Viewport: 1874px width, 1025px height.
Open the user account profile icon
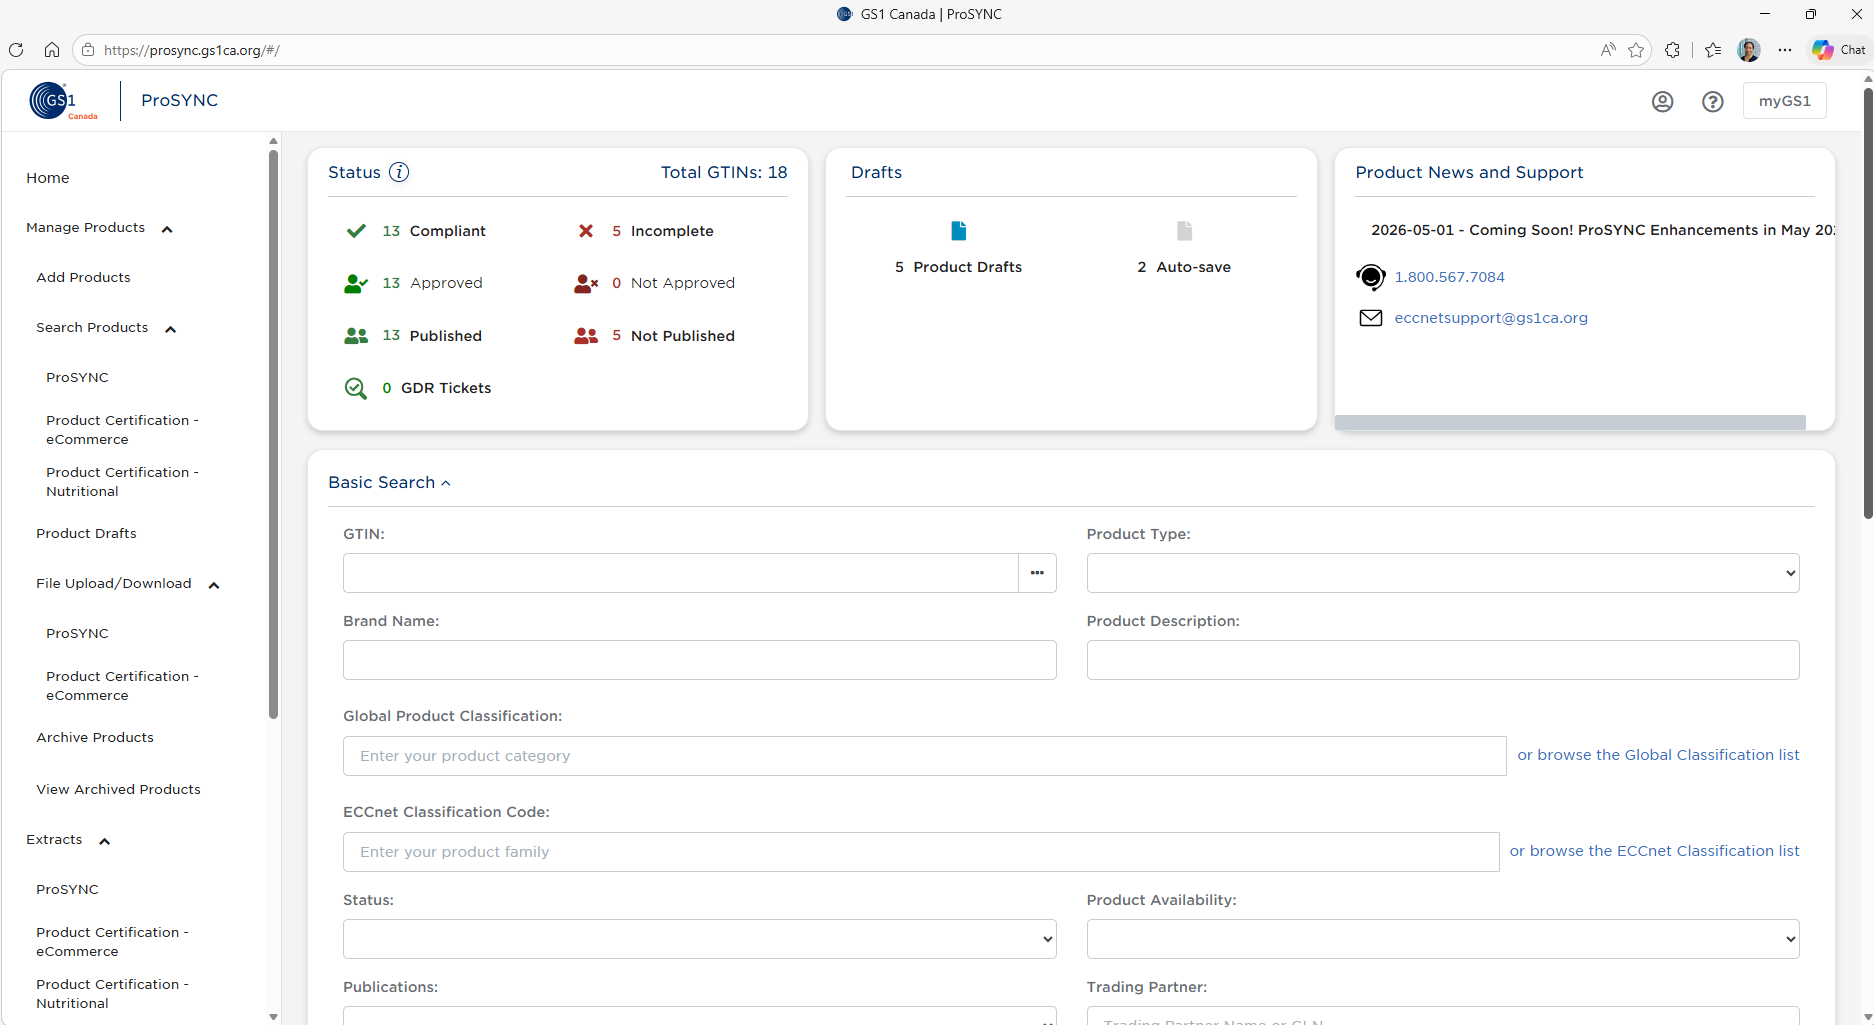(x=1662, y=102)
